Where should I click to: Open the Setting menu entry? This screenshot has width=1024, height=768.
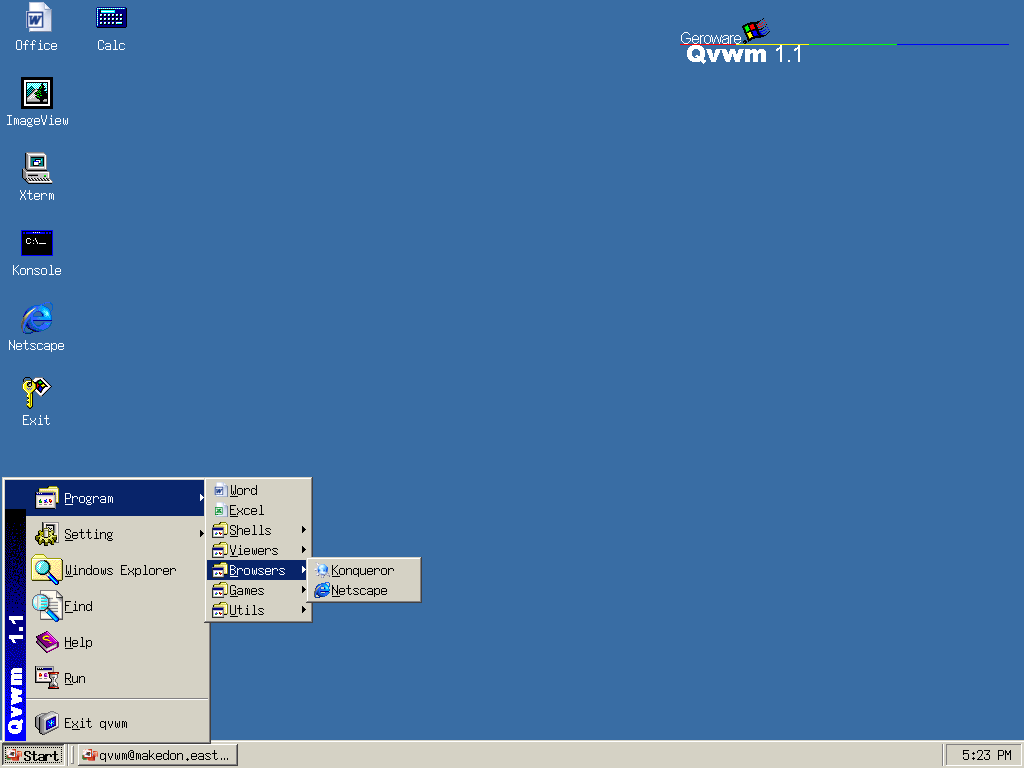point(116,534)
